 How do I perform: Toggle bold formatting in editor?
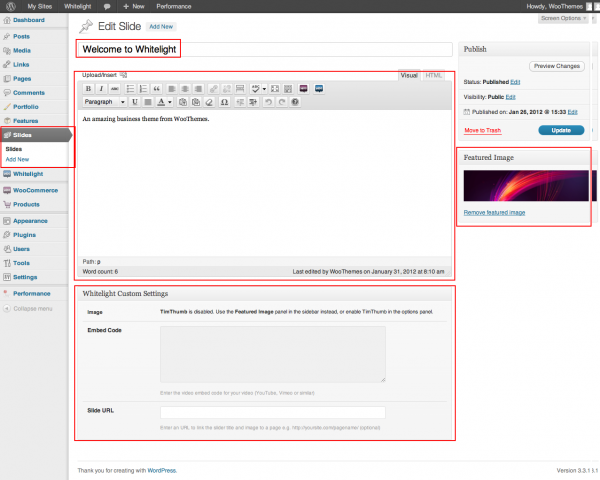pyautogui.click(x=88, y=89)
